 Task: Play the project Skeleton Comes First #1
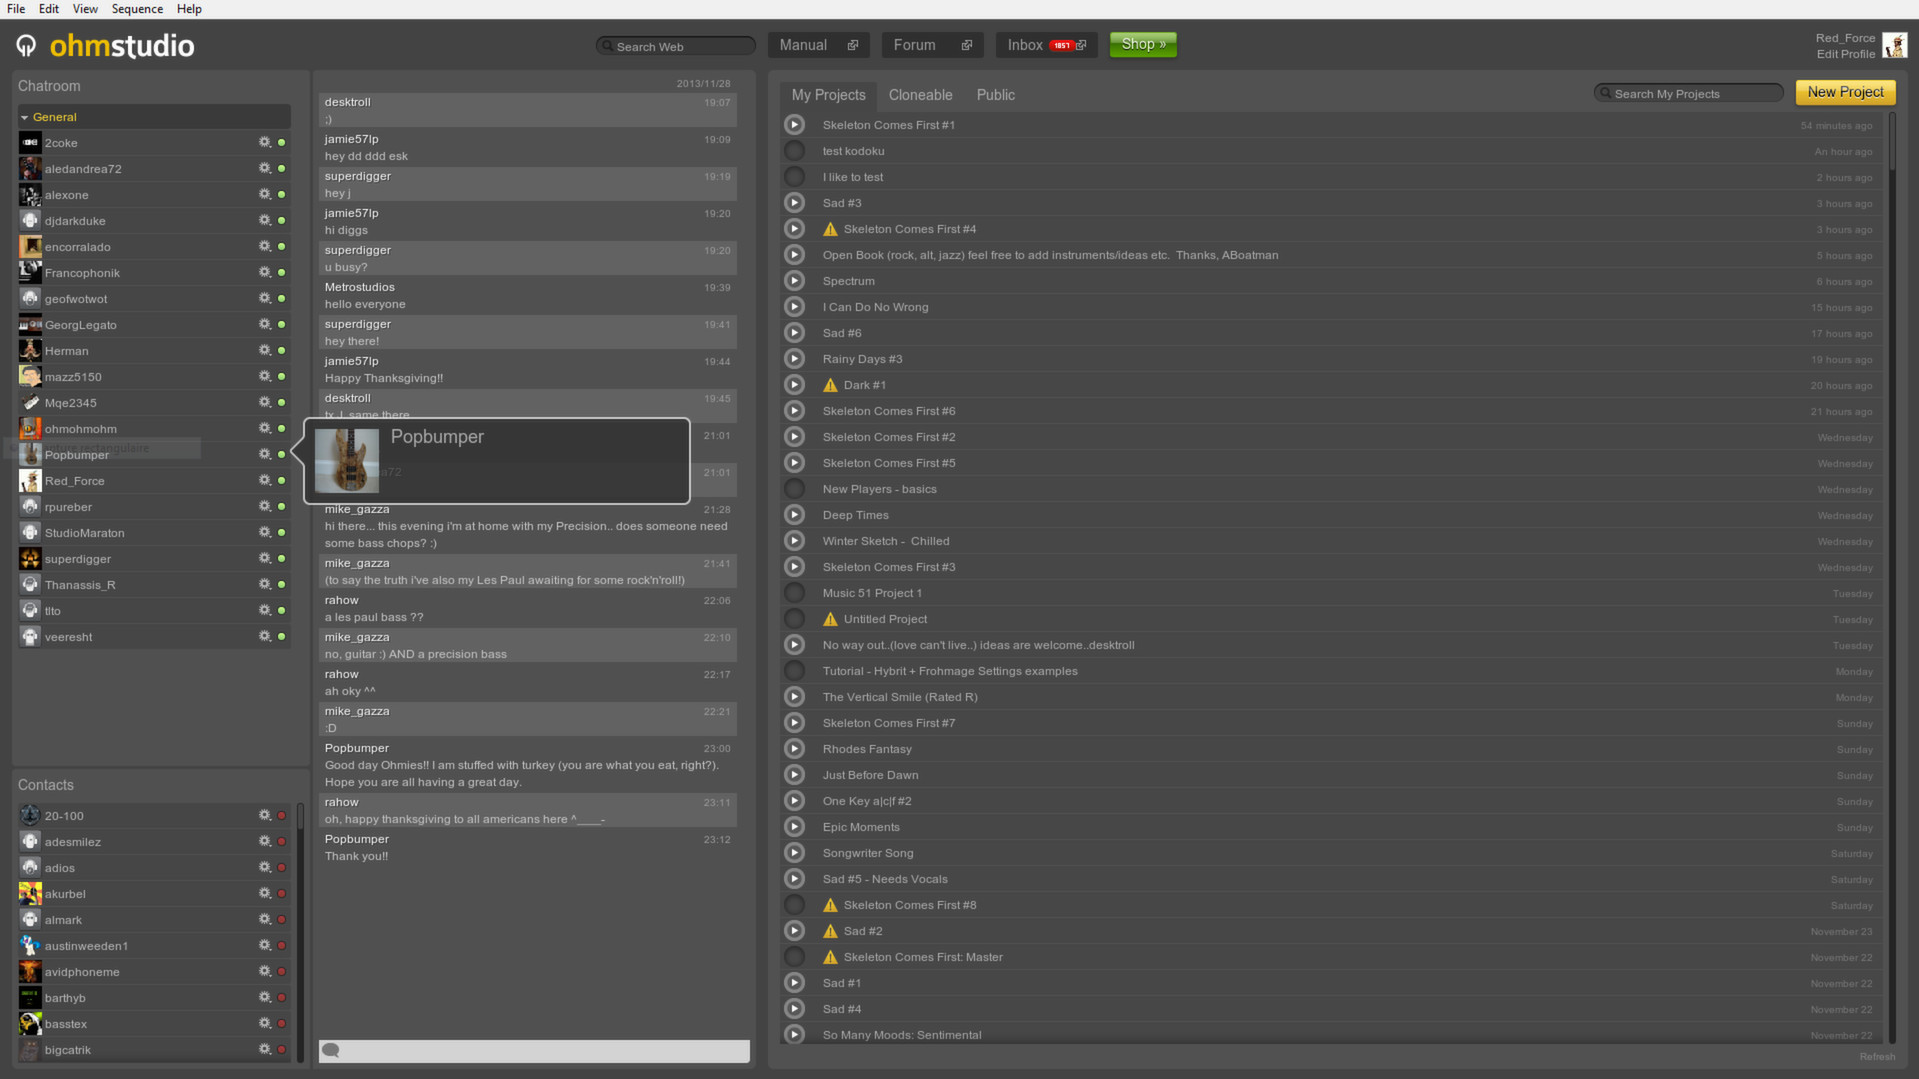click(x=794, y=124)
